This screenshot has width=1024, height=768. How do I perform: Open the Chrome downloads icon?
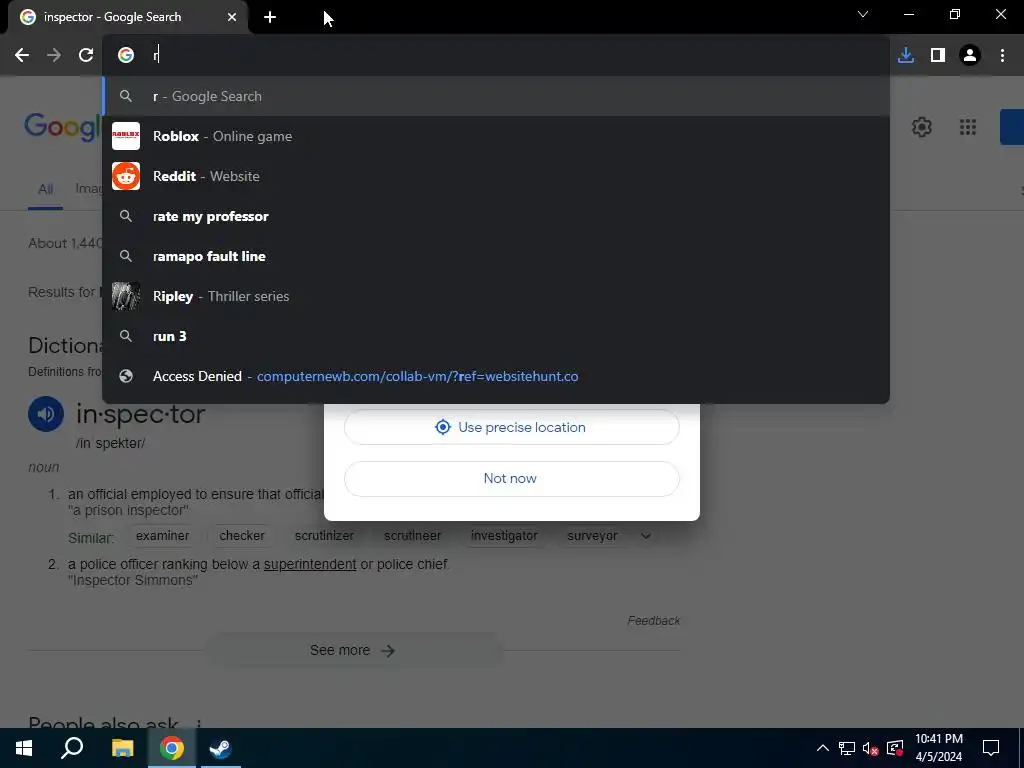pyautogui.click(x=906, y=56)
